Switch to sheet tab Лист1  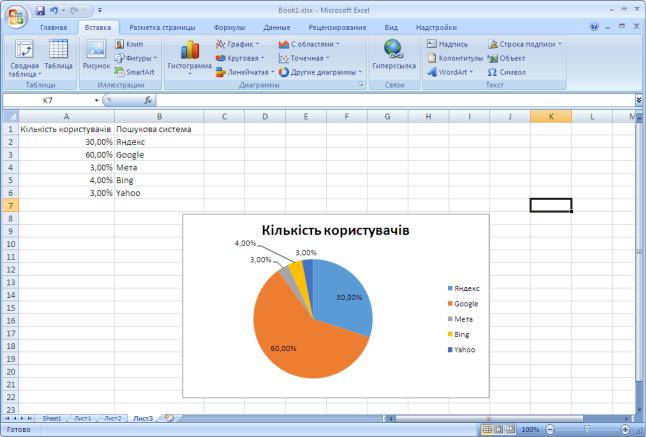[83, 418]
